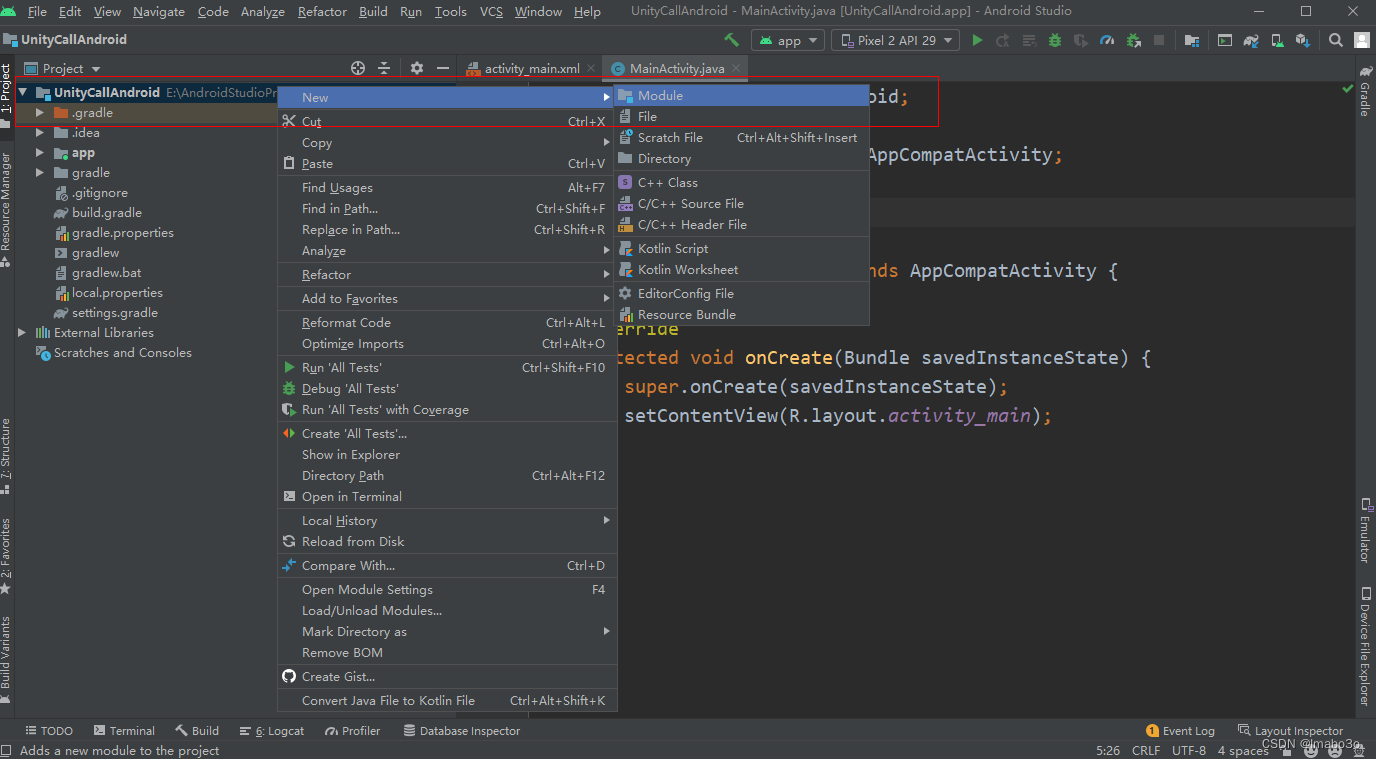Click Open in Terminal in the context menu

[x=446, y=496]
